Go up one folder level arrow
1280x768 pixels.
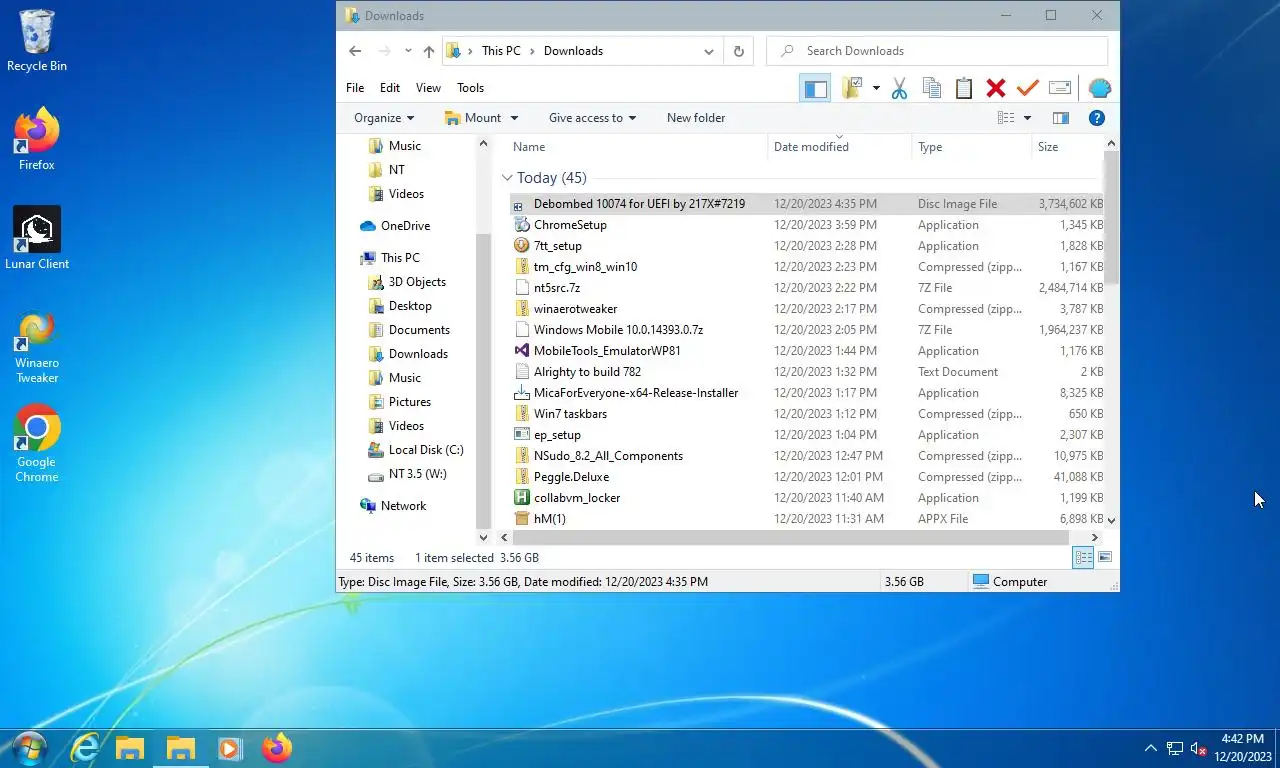pyautogui.click(x=429, y=51)
